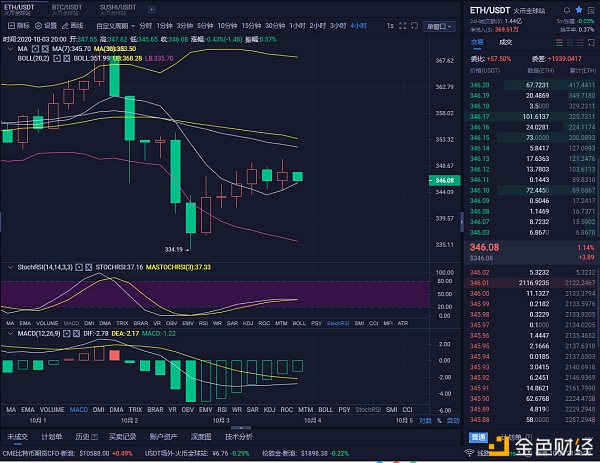Open the 计划单 planned orders tab
Screen dimensions: 600x463
coord(52,437)
